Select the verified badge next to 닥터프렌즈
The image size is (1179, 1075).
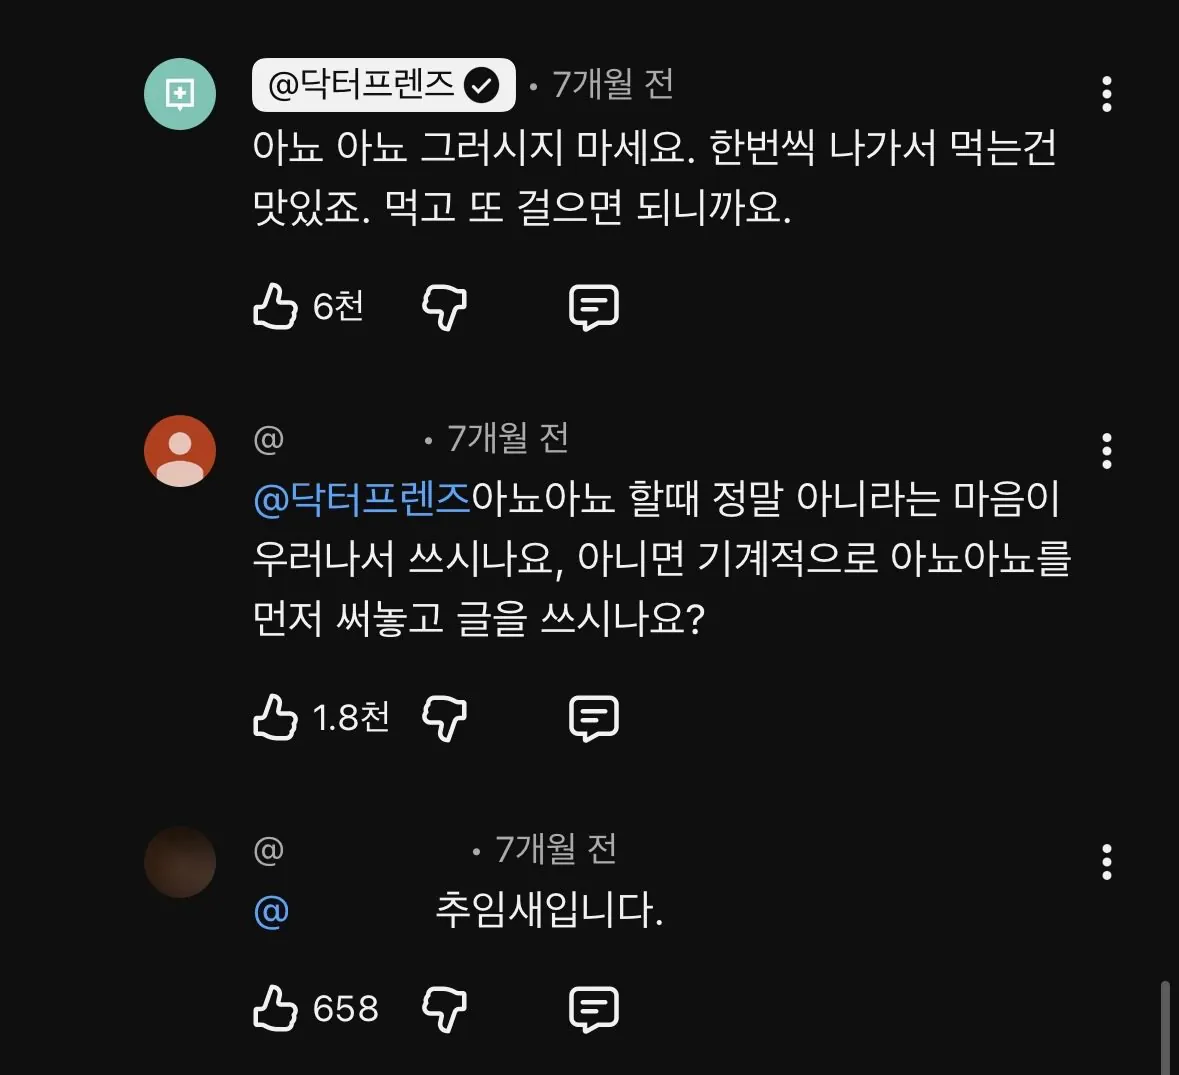482,84
